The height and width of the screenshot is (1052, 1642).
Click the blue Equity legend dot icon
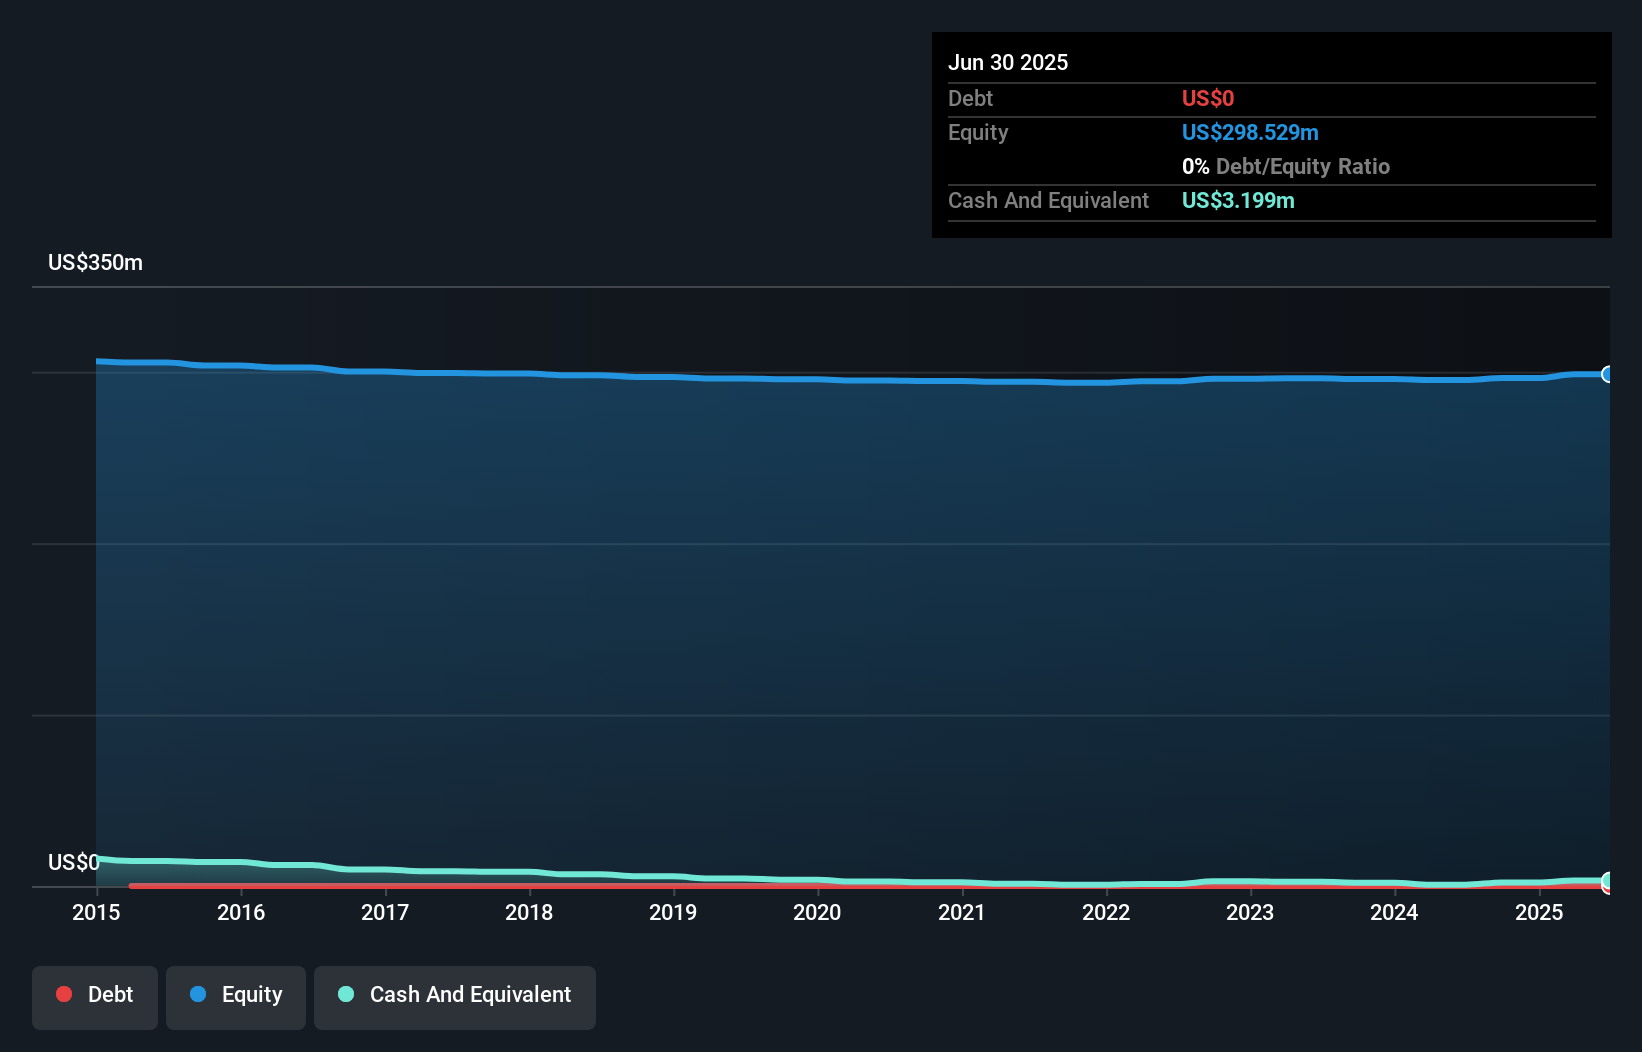point(198,994)
